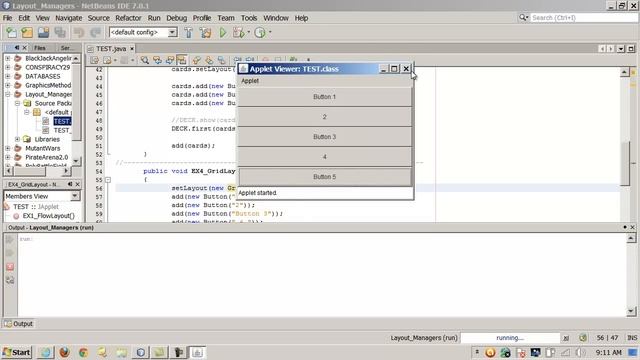
Task: Click the running progress bar in status bar
Action: click(510, 338)
